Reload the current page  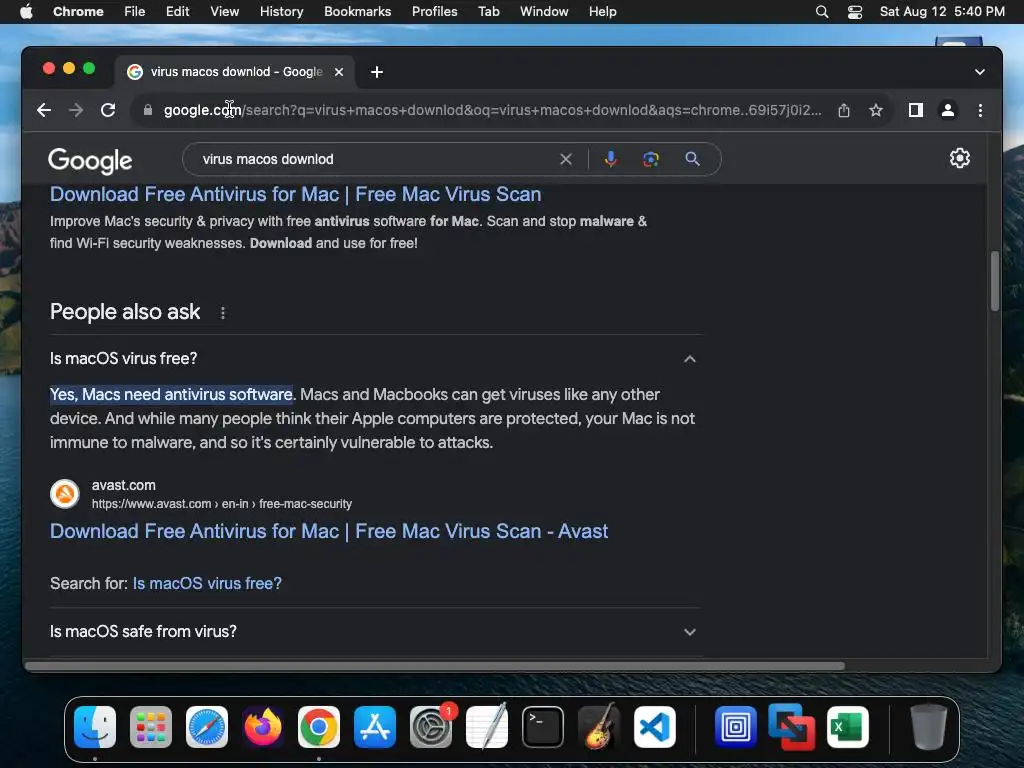point(108,110)
